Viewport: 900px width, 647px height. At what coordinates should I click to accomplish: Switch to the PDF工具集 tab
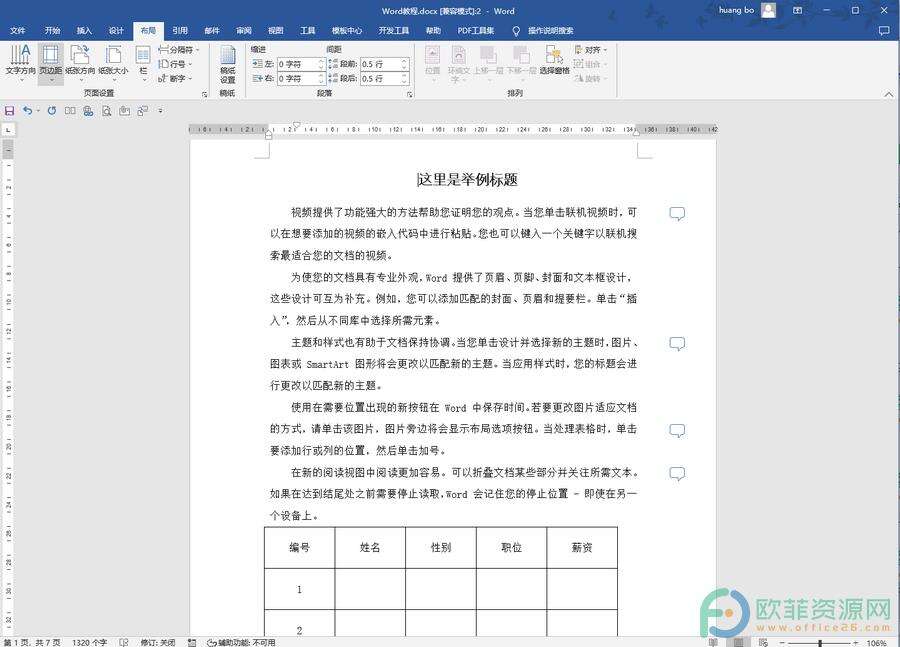[475, 30]
